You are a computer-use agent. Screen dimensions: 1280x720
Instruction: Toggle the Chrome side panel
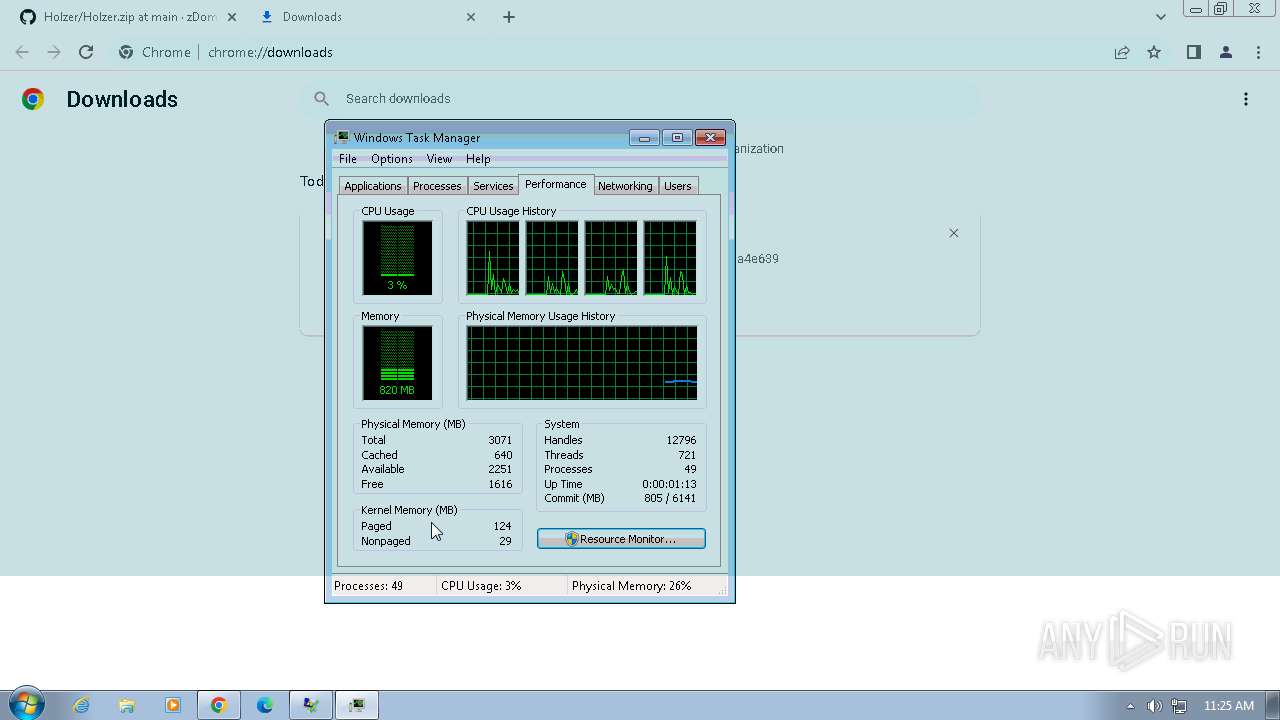click(1193, 52)
